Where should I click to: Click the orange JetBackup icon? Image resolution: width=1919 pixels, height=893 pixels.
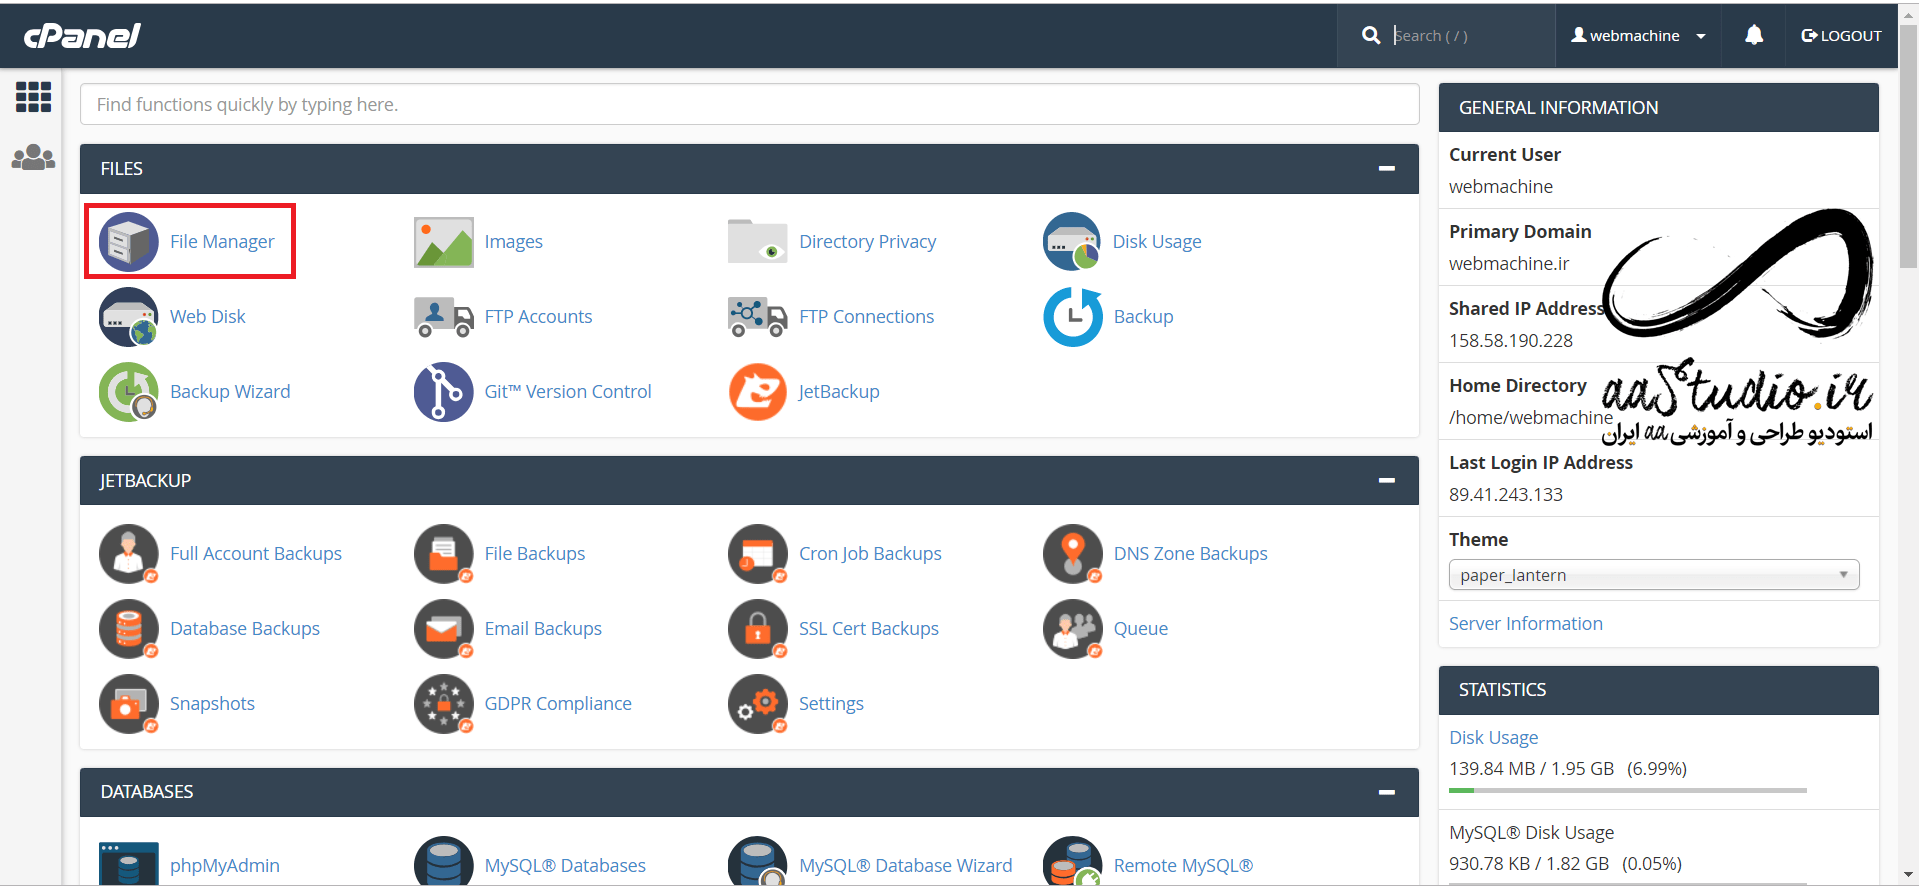(x=757, y=392)
